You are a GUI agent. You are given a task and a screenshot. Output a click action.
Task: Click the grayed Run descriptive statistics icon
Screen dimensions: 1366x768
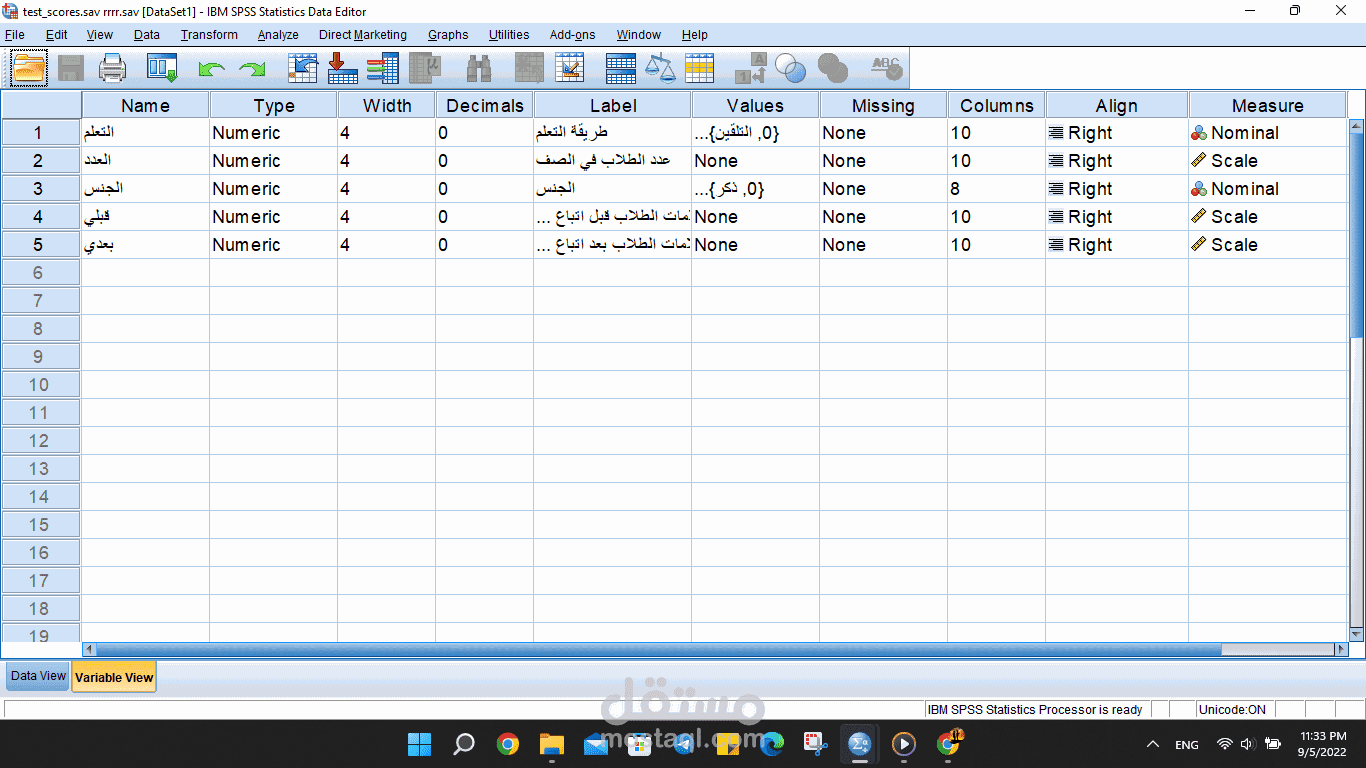427,68
